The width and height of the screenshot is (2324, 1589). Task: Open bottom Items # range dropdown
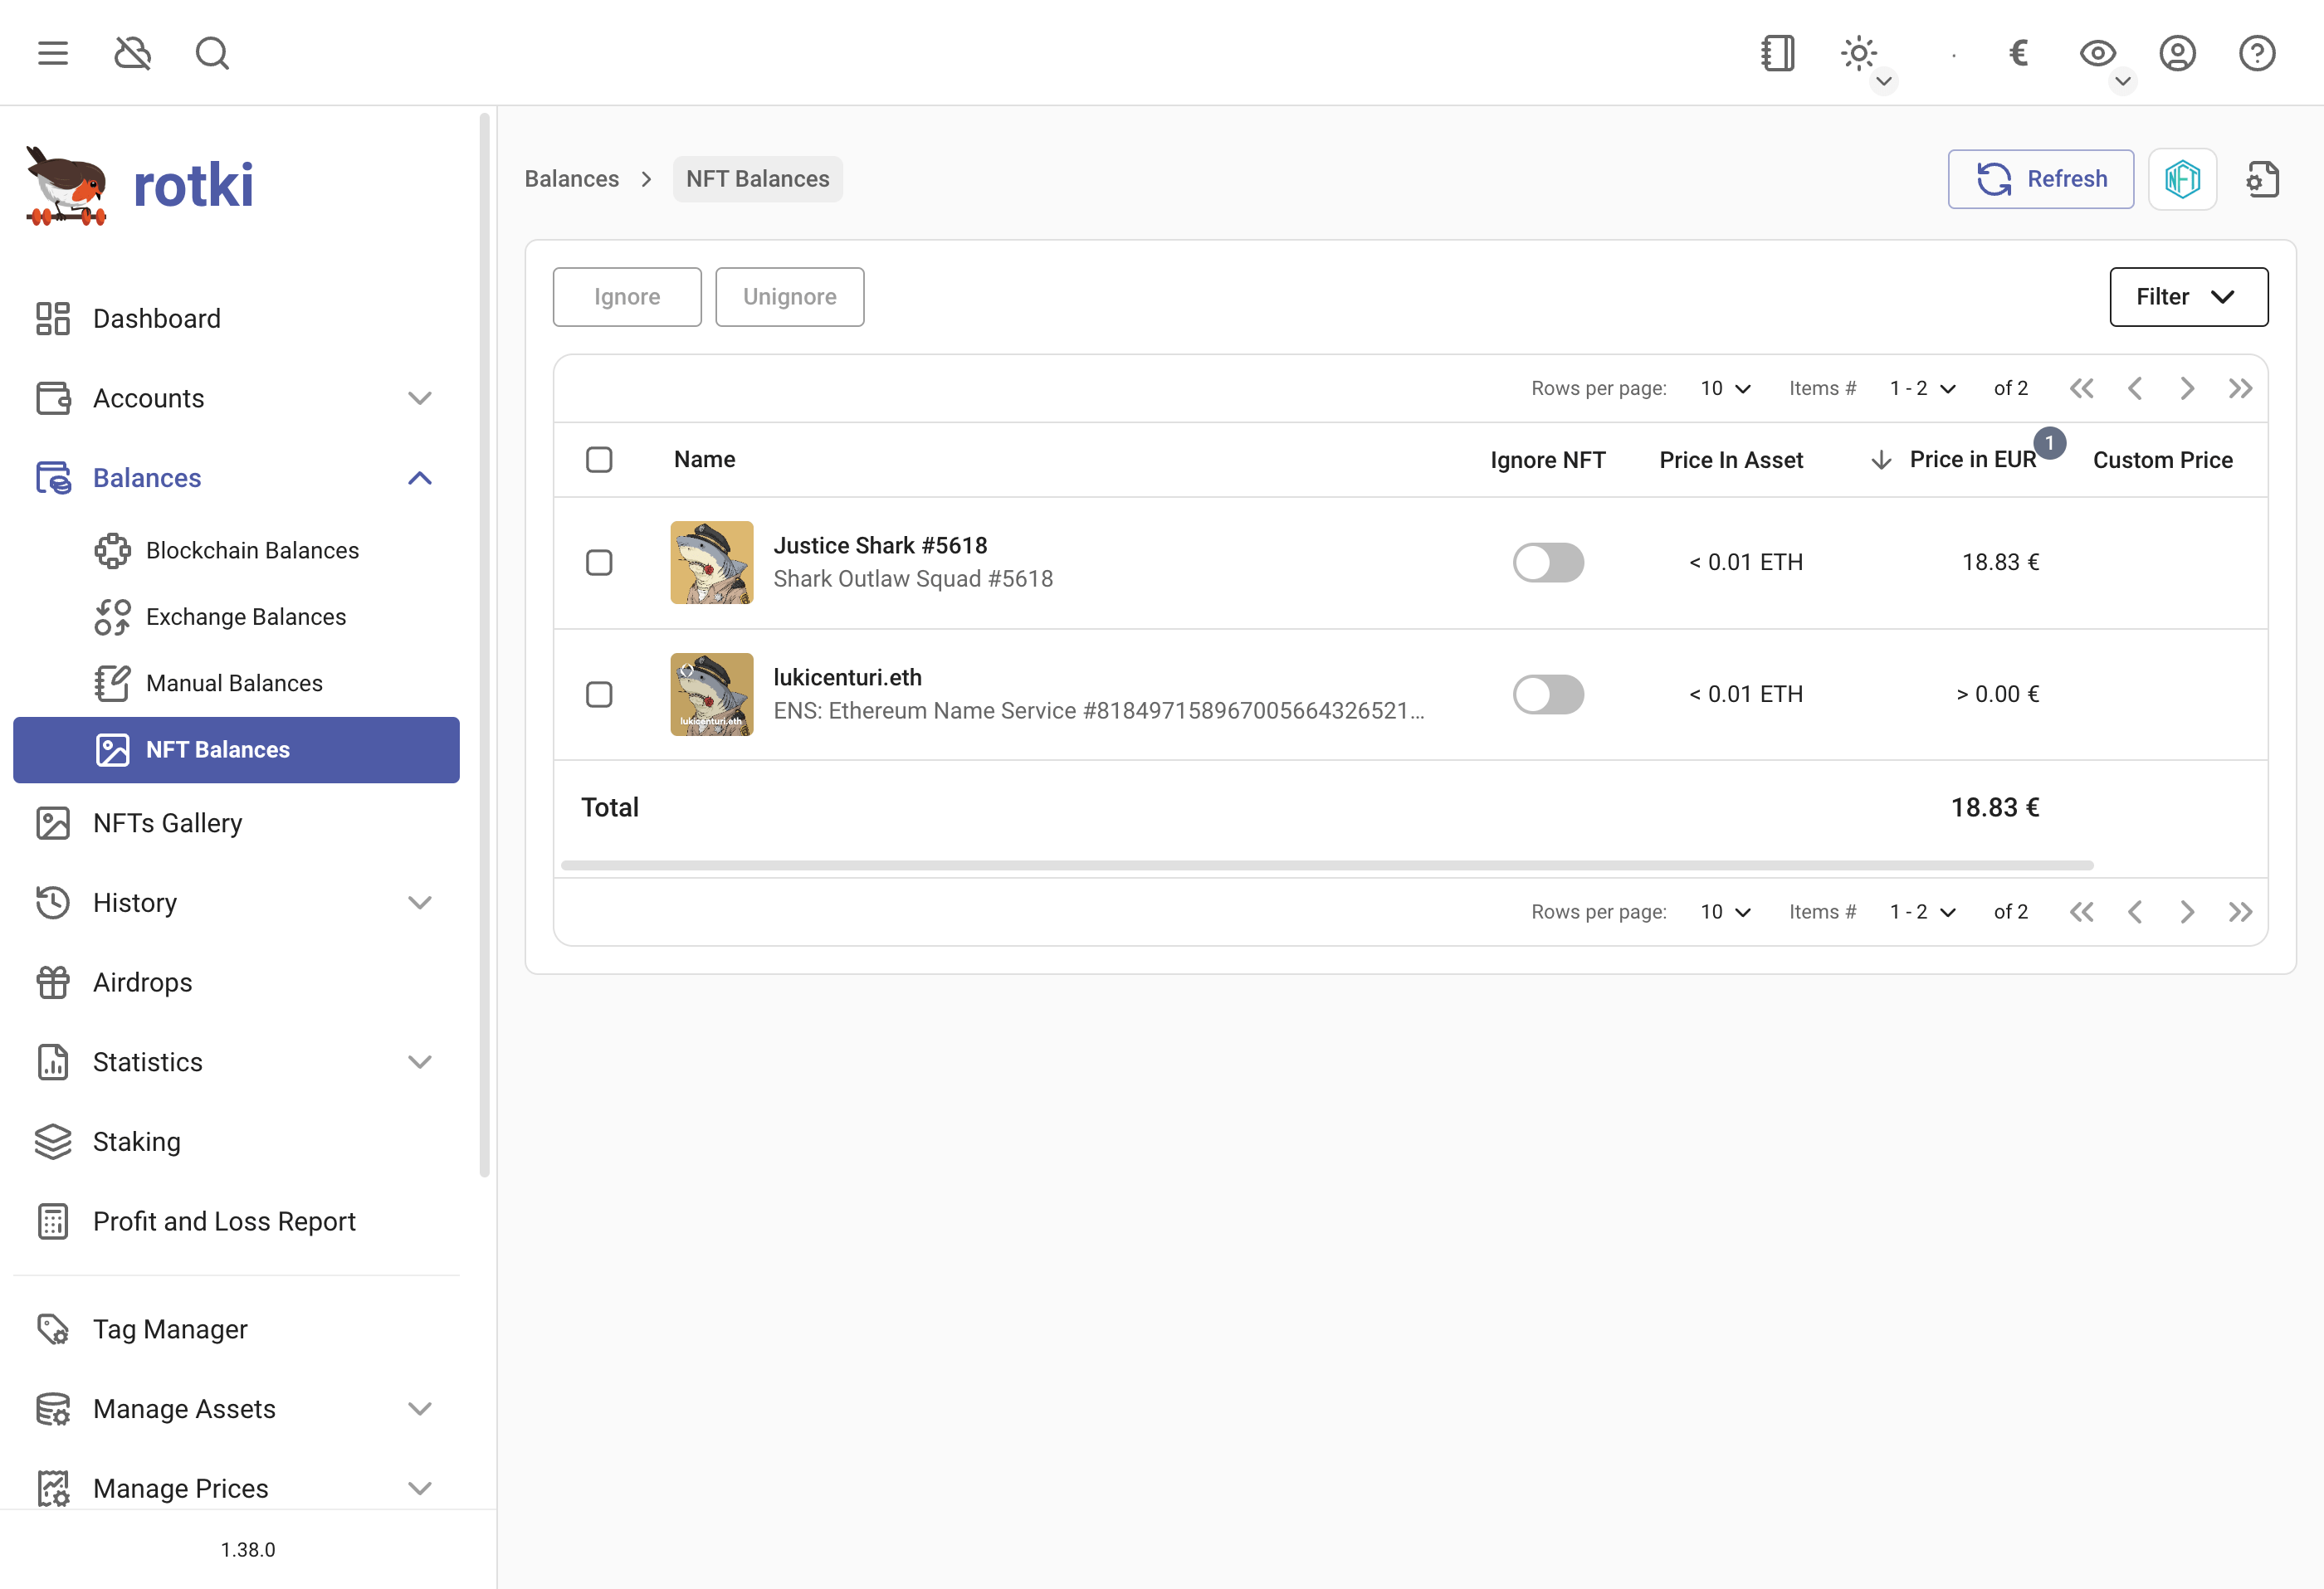(x=1922, y=912)
